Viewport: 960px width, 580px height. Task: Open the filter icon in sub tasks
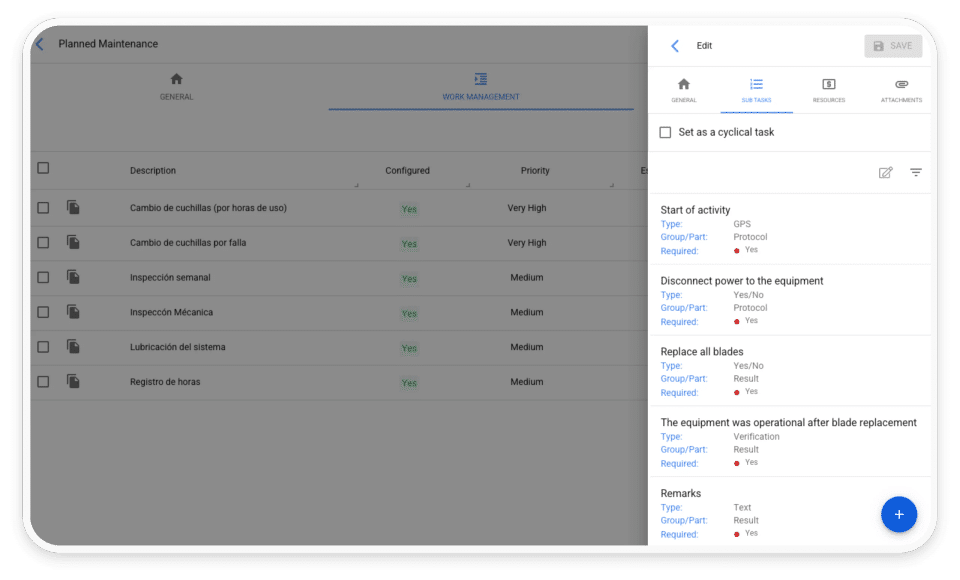916,173
